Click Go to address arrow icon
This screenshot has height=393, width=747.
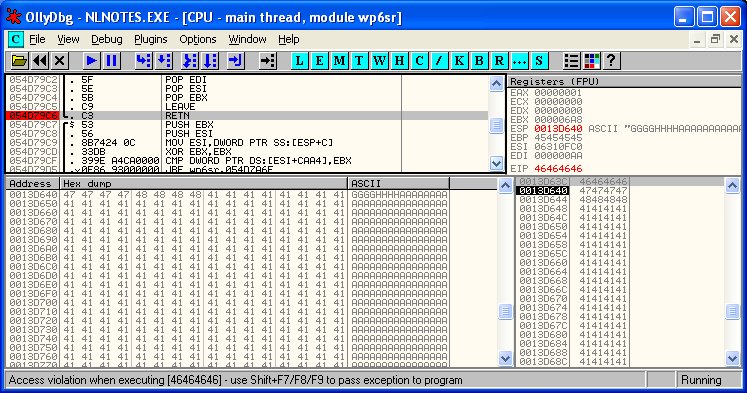tap(268, 60)
